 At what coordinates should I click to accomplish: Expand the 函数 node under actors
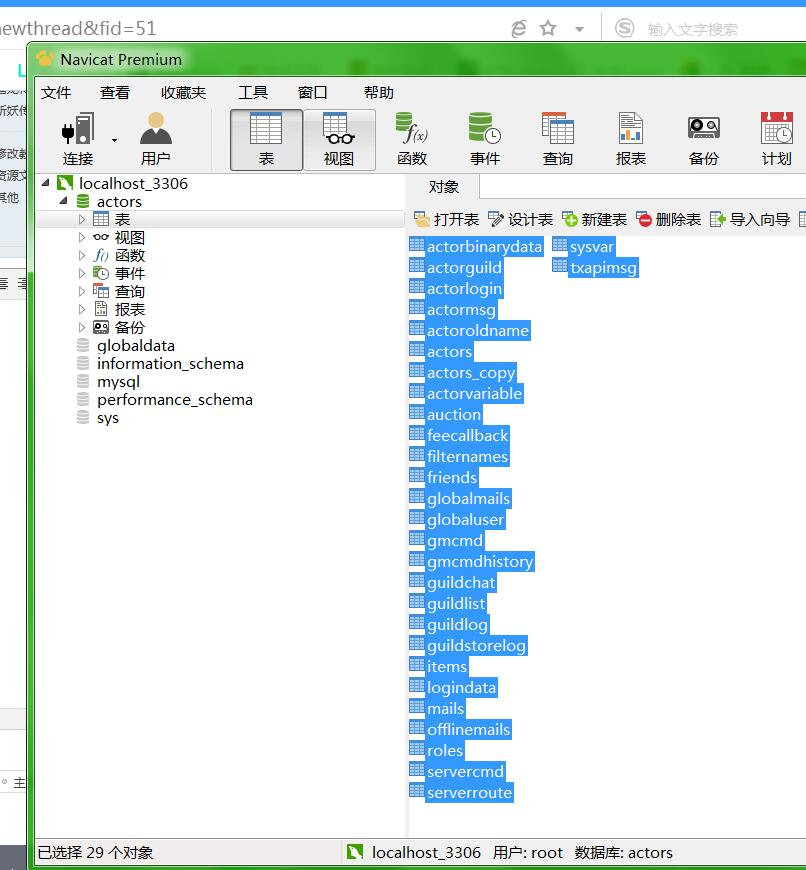tap(82, 256)
